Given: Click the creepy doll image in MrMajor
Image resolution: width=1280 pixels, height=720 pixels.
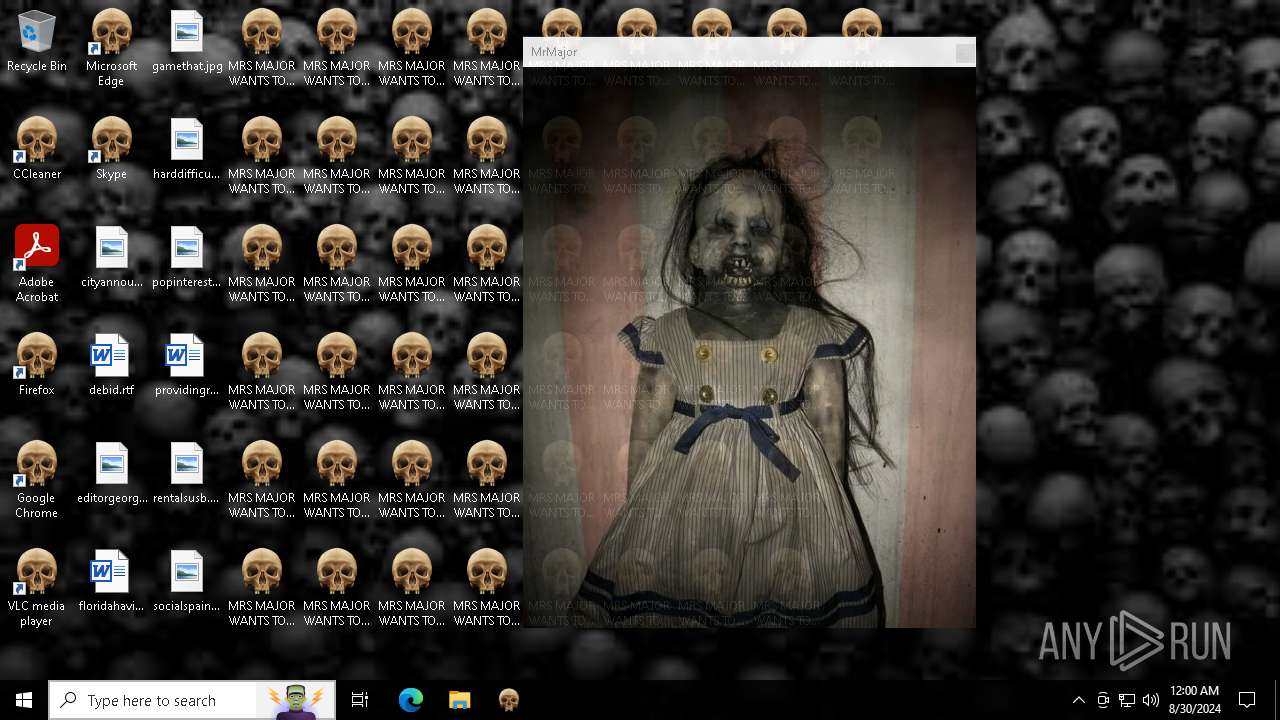Looking at the screenshot, I should [749, 347].
